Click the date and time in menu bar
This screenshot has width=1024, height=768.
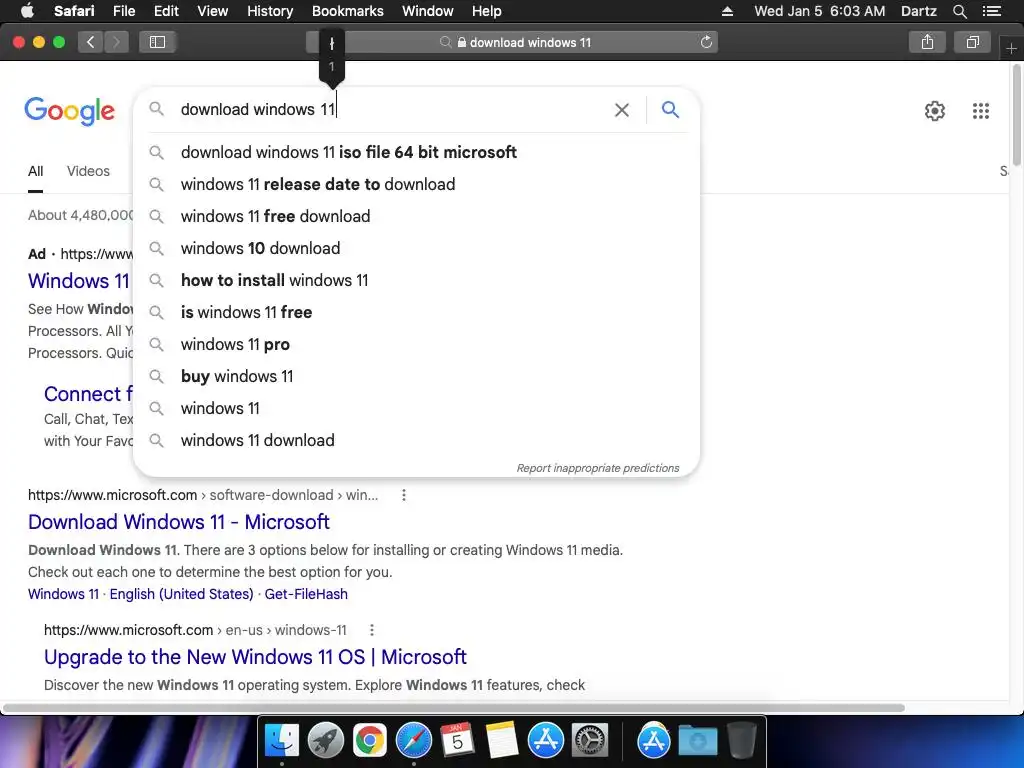click(x=820, y=11)
